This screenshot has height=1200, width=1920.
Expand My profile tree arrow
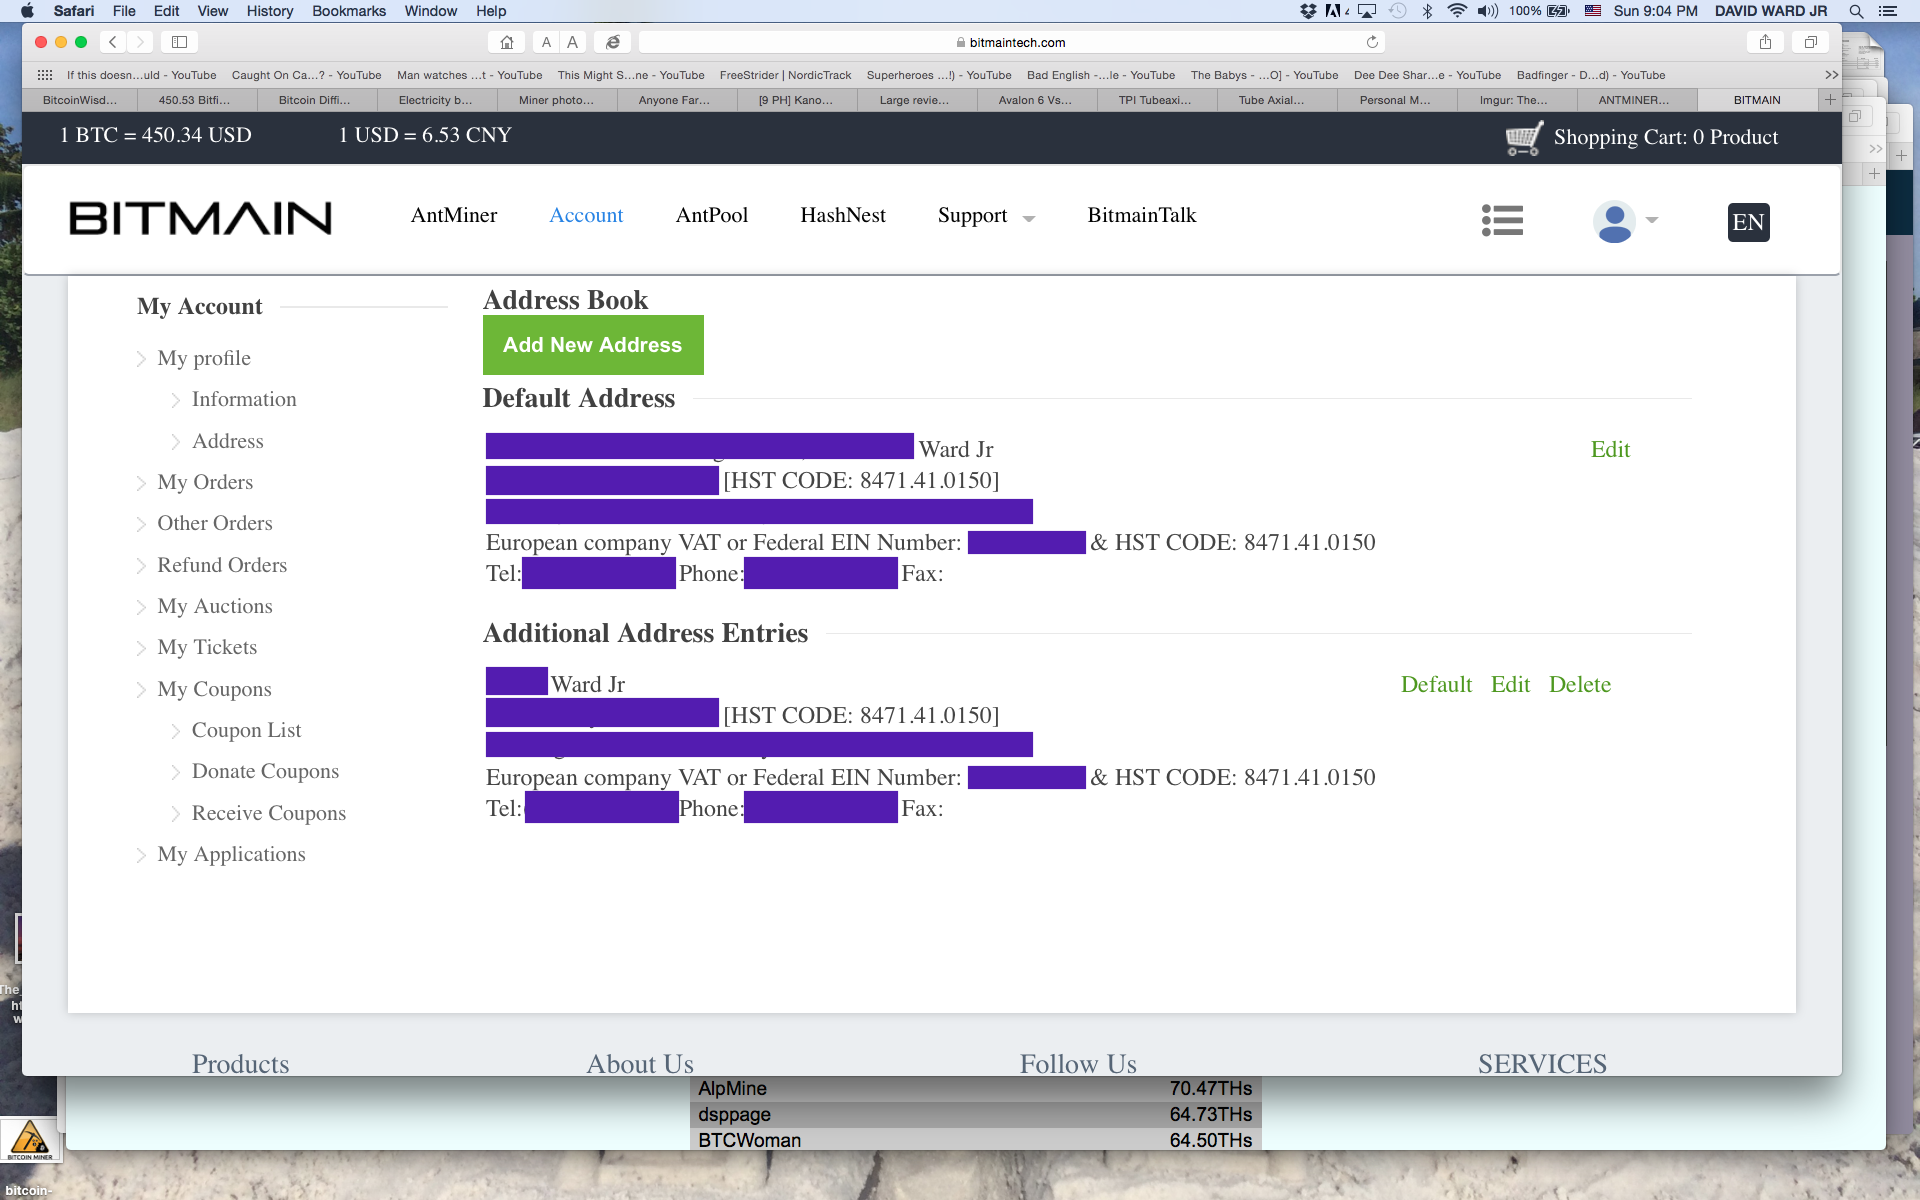[x=141, y=359]
